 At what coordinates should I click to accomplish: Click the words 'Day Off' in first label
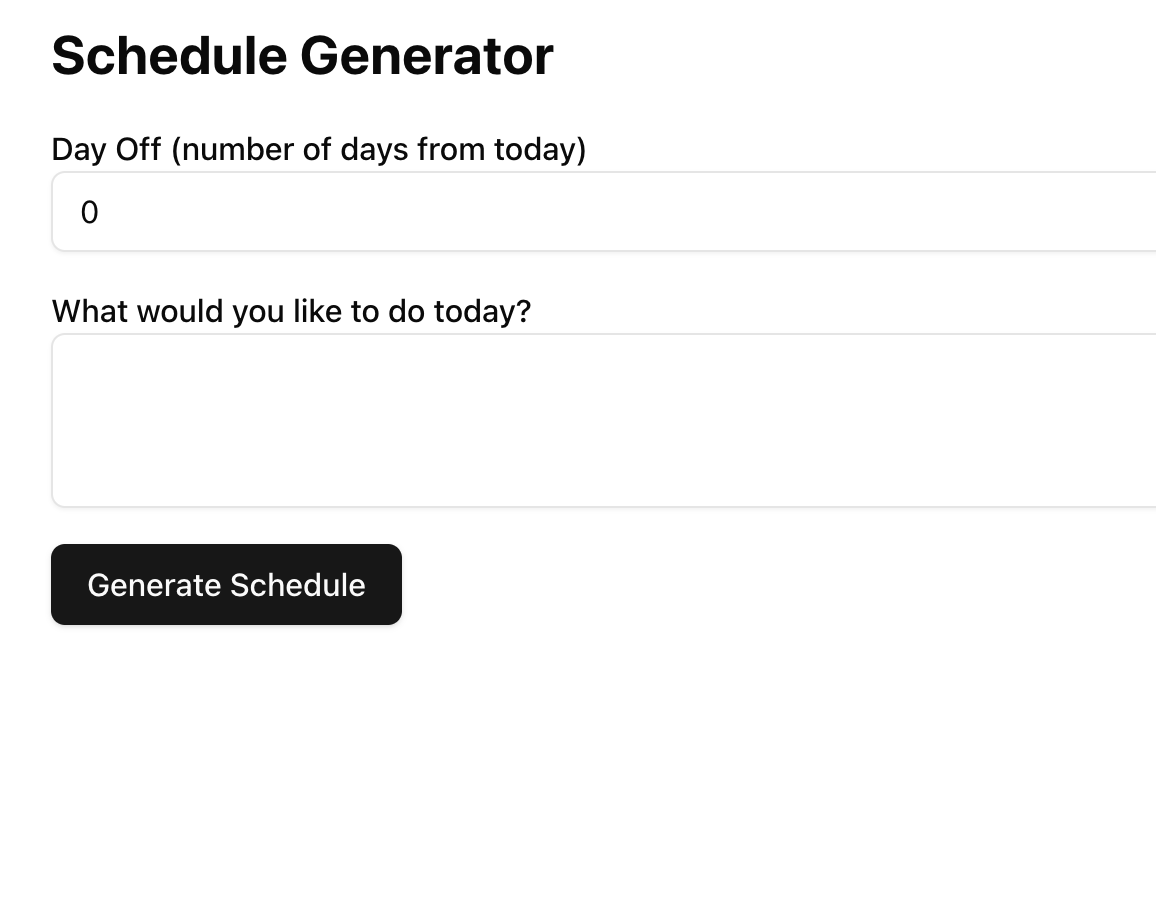point(106,149)
